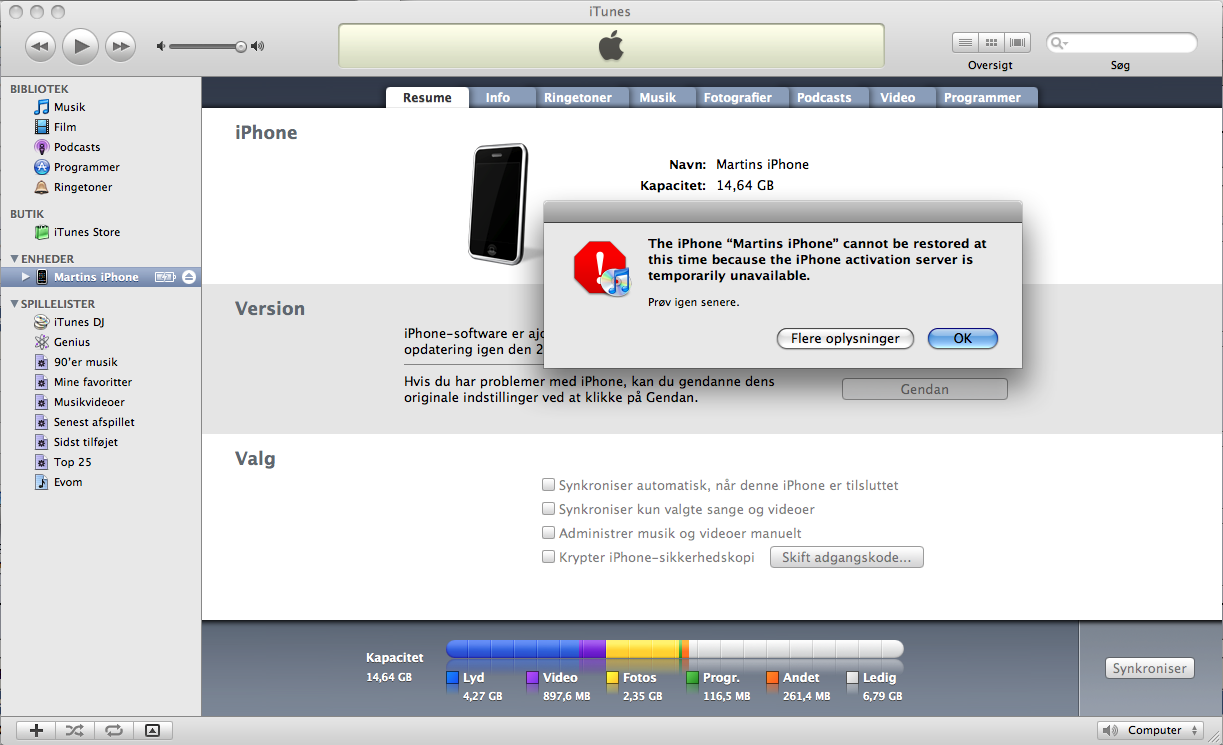Switch to the Resume tab
This screenshot has width=1223, height=745.
coord(427,98)
